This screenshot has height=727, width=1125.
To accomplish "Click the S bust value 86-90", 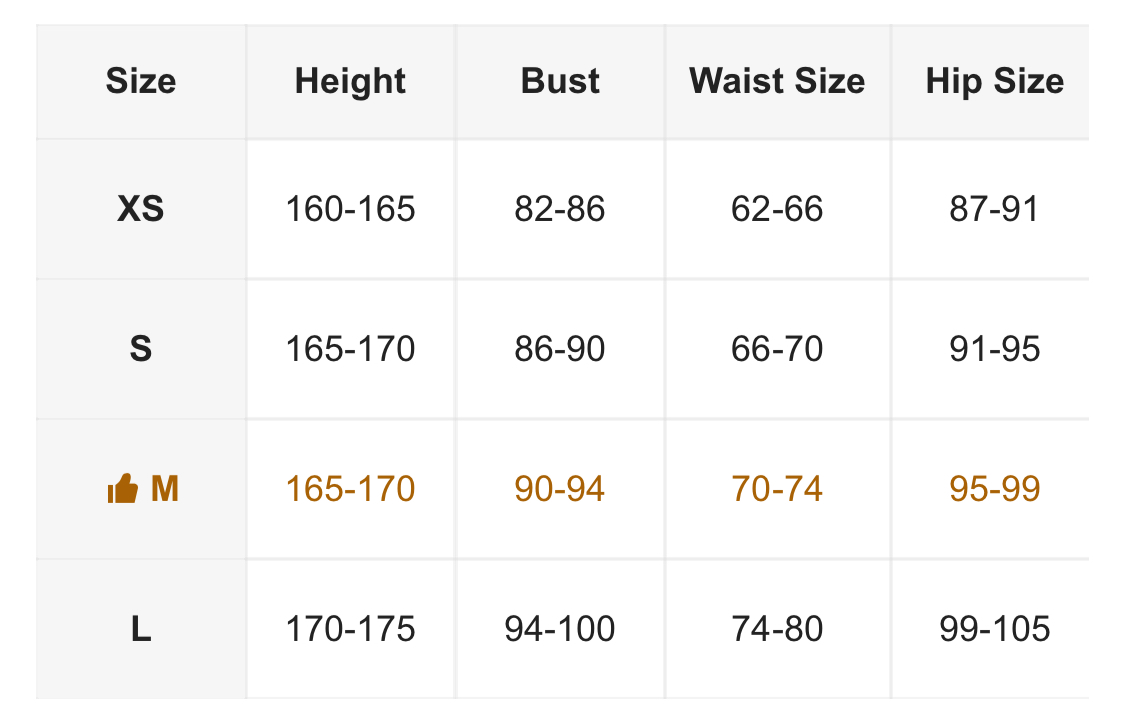I will [x=560, y=349].
